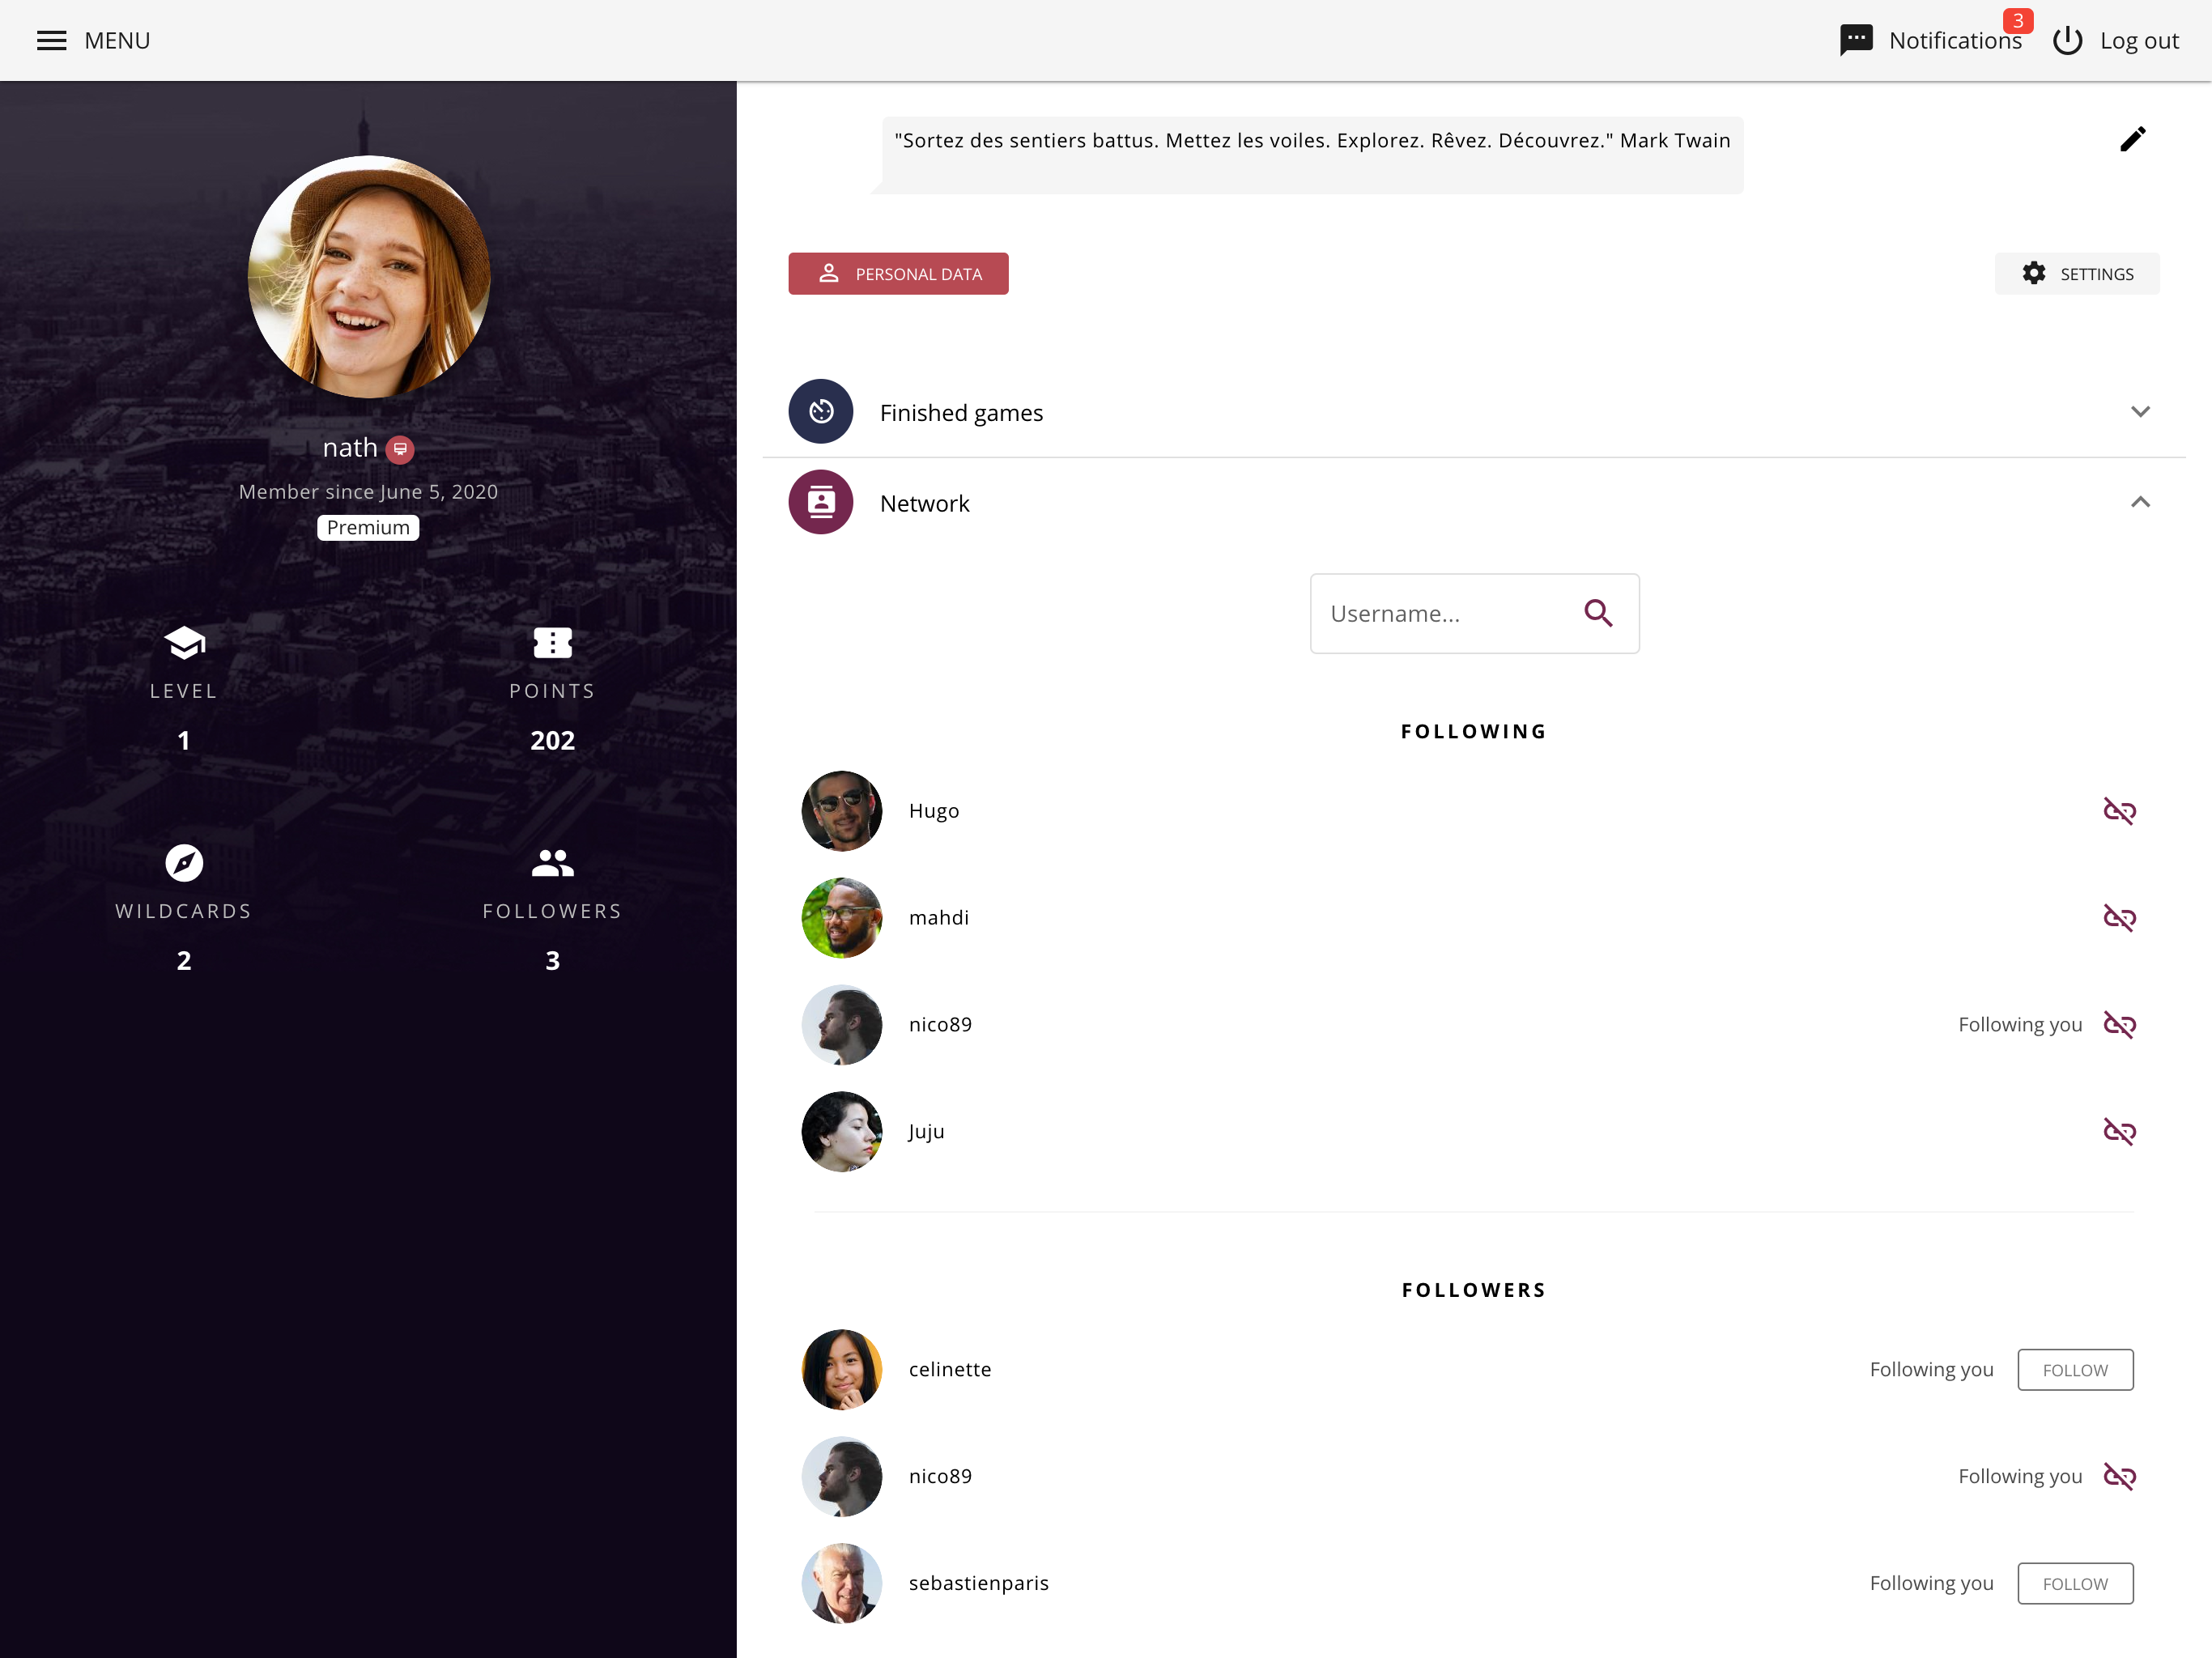Viewport: 2212px width, 1658px height.
Task: Unfollow Juju with the broken link icon
Action: (2119, 1132)
